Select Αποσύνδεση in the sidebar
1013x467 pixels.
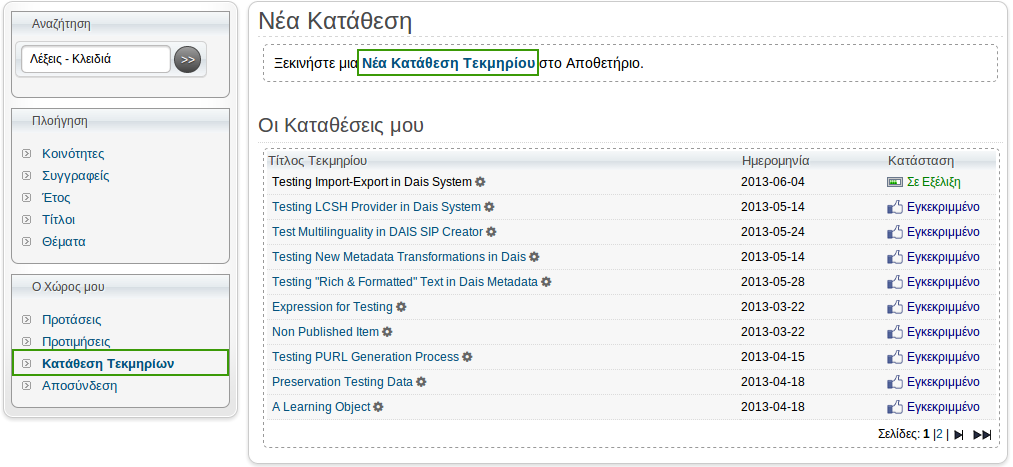click(79, 386)
